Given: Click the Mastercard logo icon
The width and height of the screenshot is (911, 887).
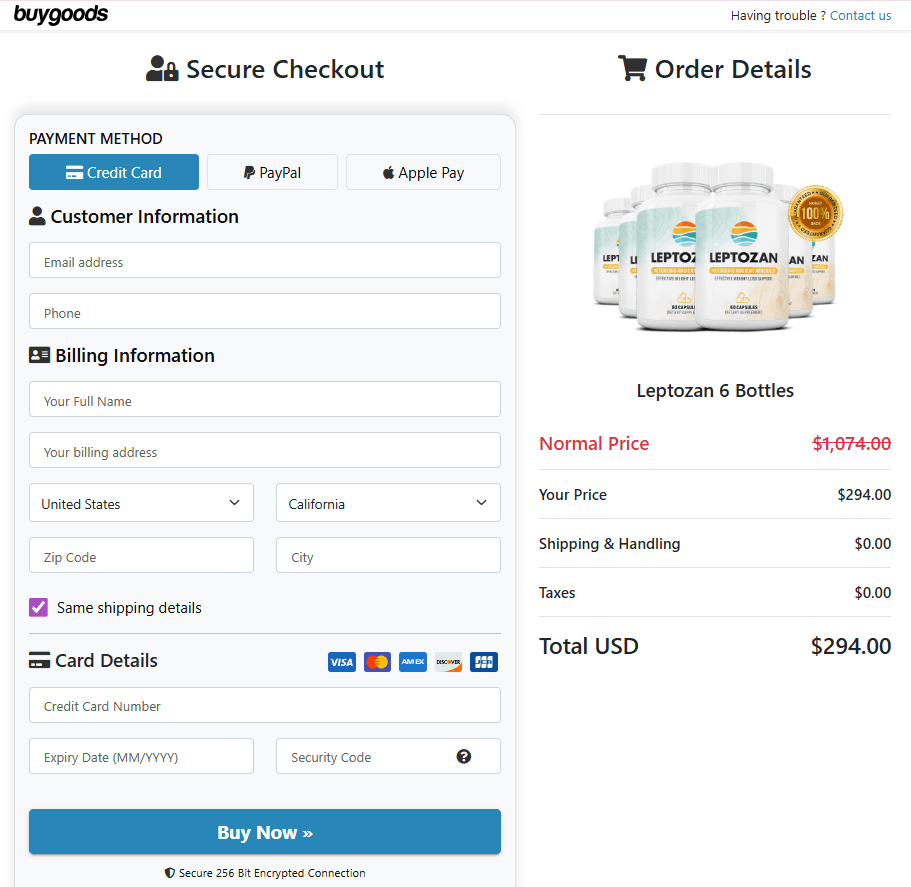Looking at the screenshot, I should [x=377, y=662].
